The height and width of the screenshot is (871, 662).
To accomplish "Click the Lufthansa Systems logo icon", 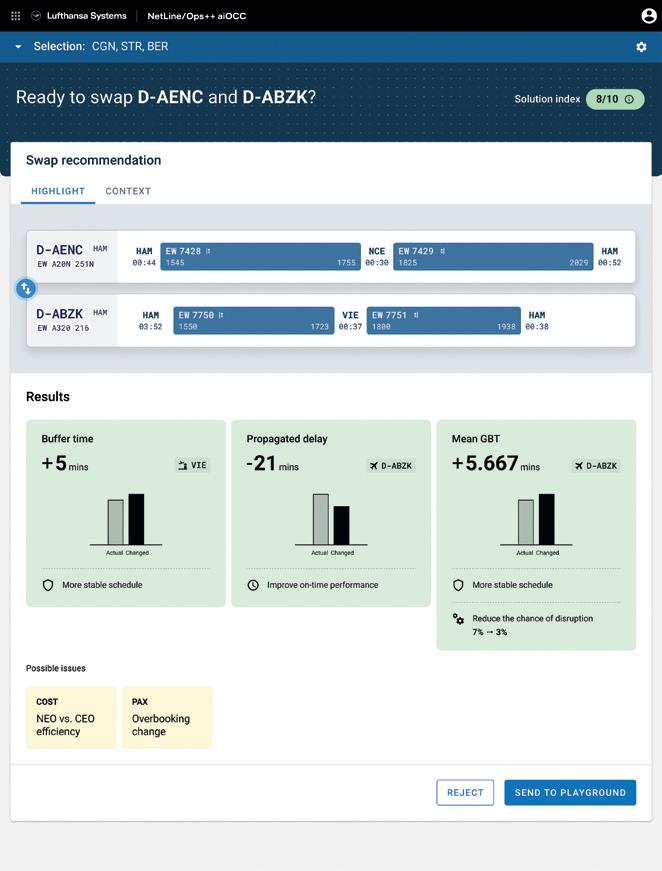I will click(36, 16).
